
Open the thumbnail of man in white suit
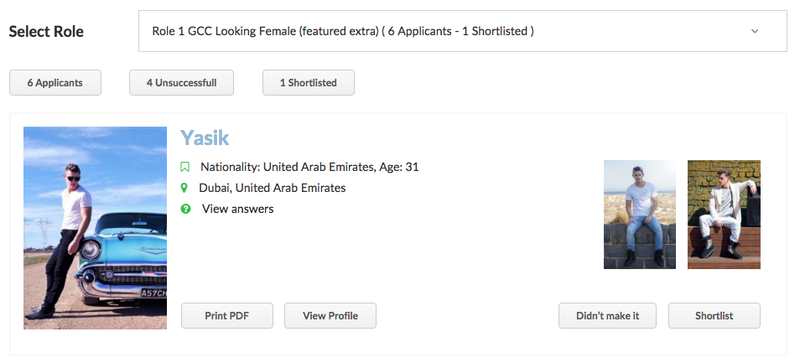tap(724, 214)
